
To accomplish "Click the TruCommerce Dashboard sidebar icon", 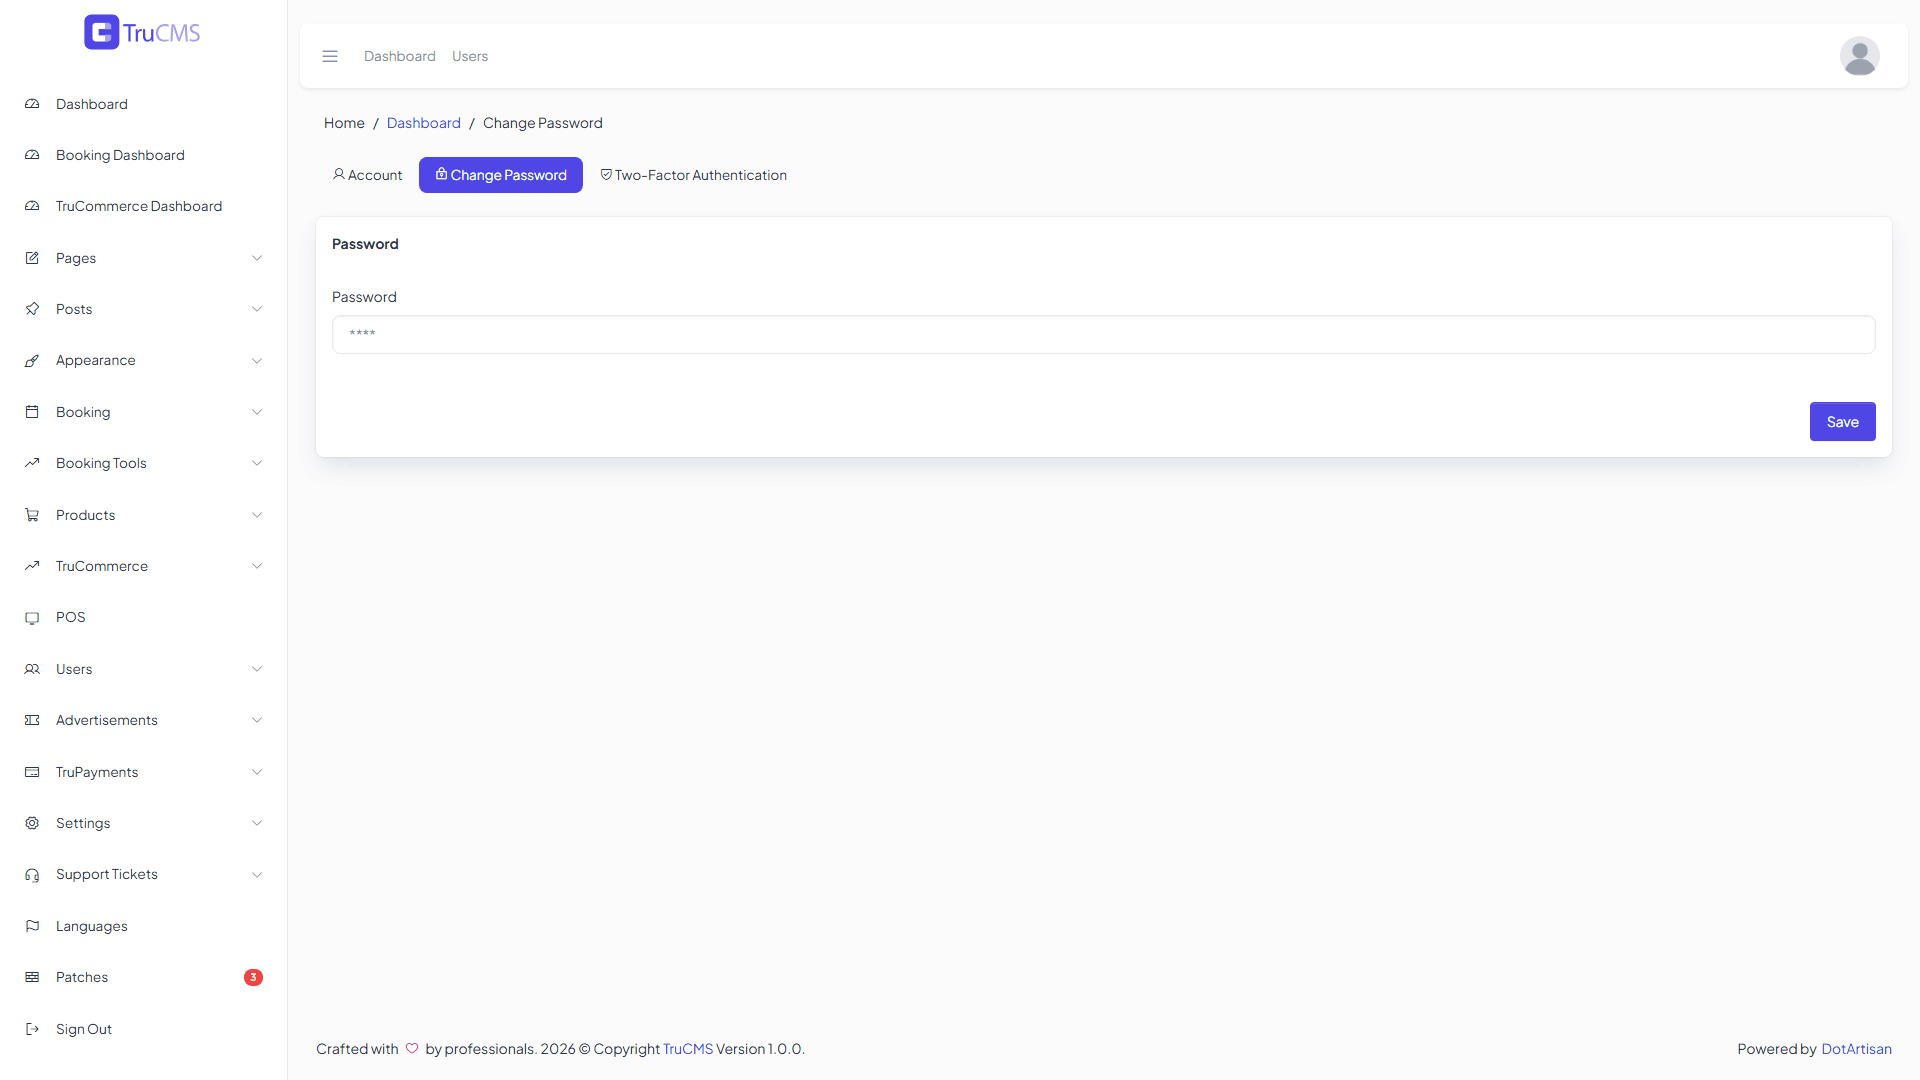I will (x=32, y=206).
